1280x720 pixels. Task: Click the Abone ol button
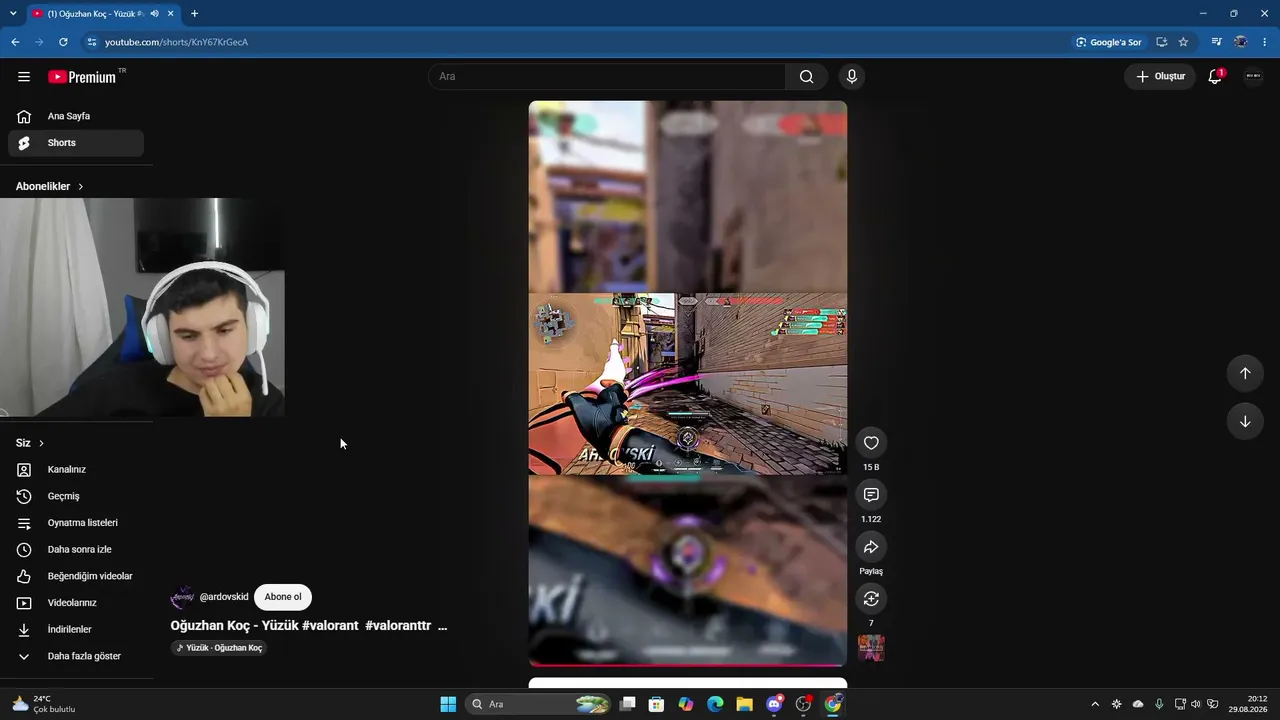[283, 597]
